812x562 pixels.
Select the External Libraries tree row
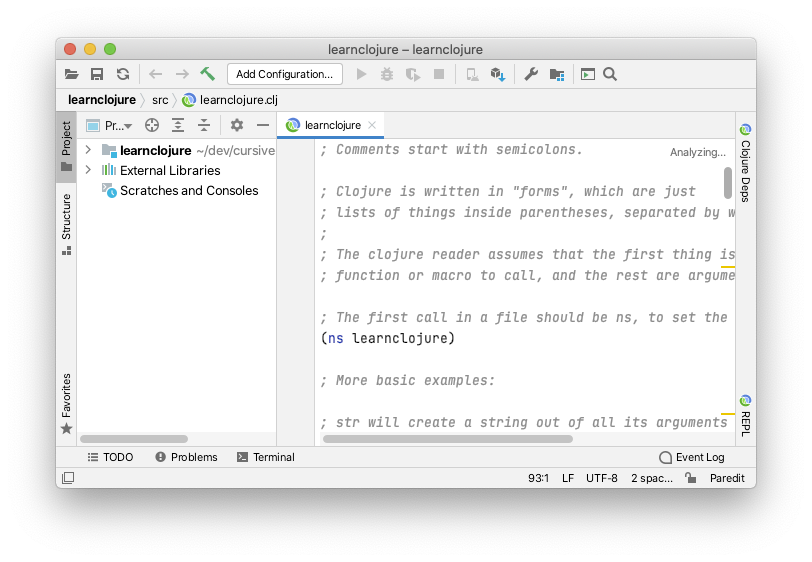(177, 170)
